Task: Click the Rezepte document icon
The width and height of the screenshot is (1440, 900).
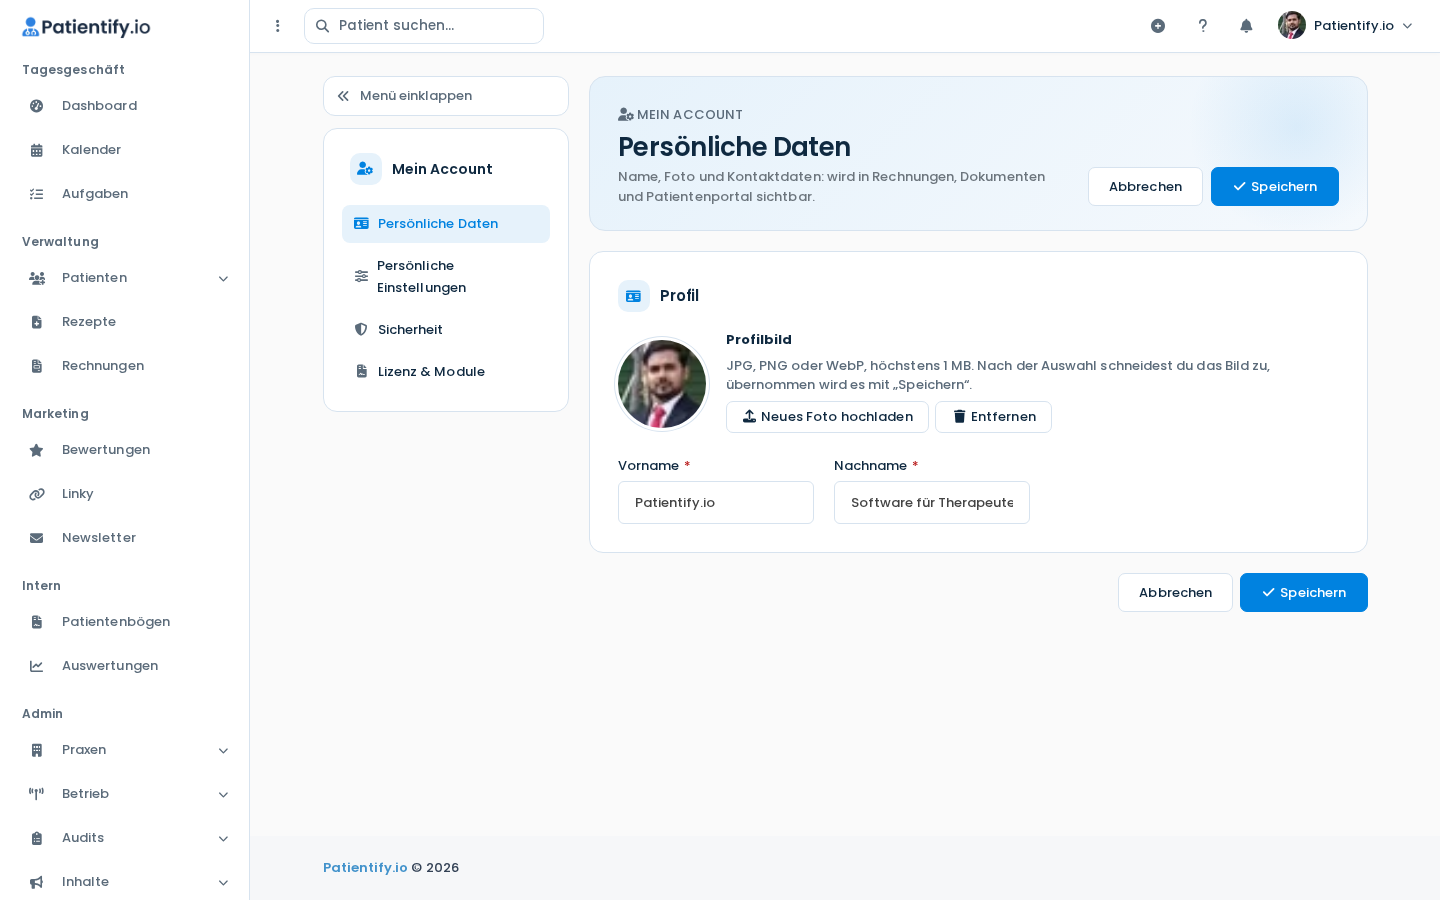Action: tap(37, 322)
